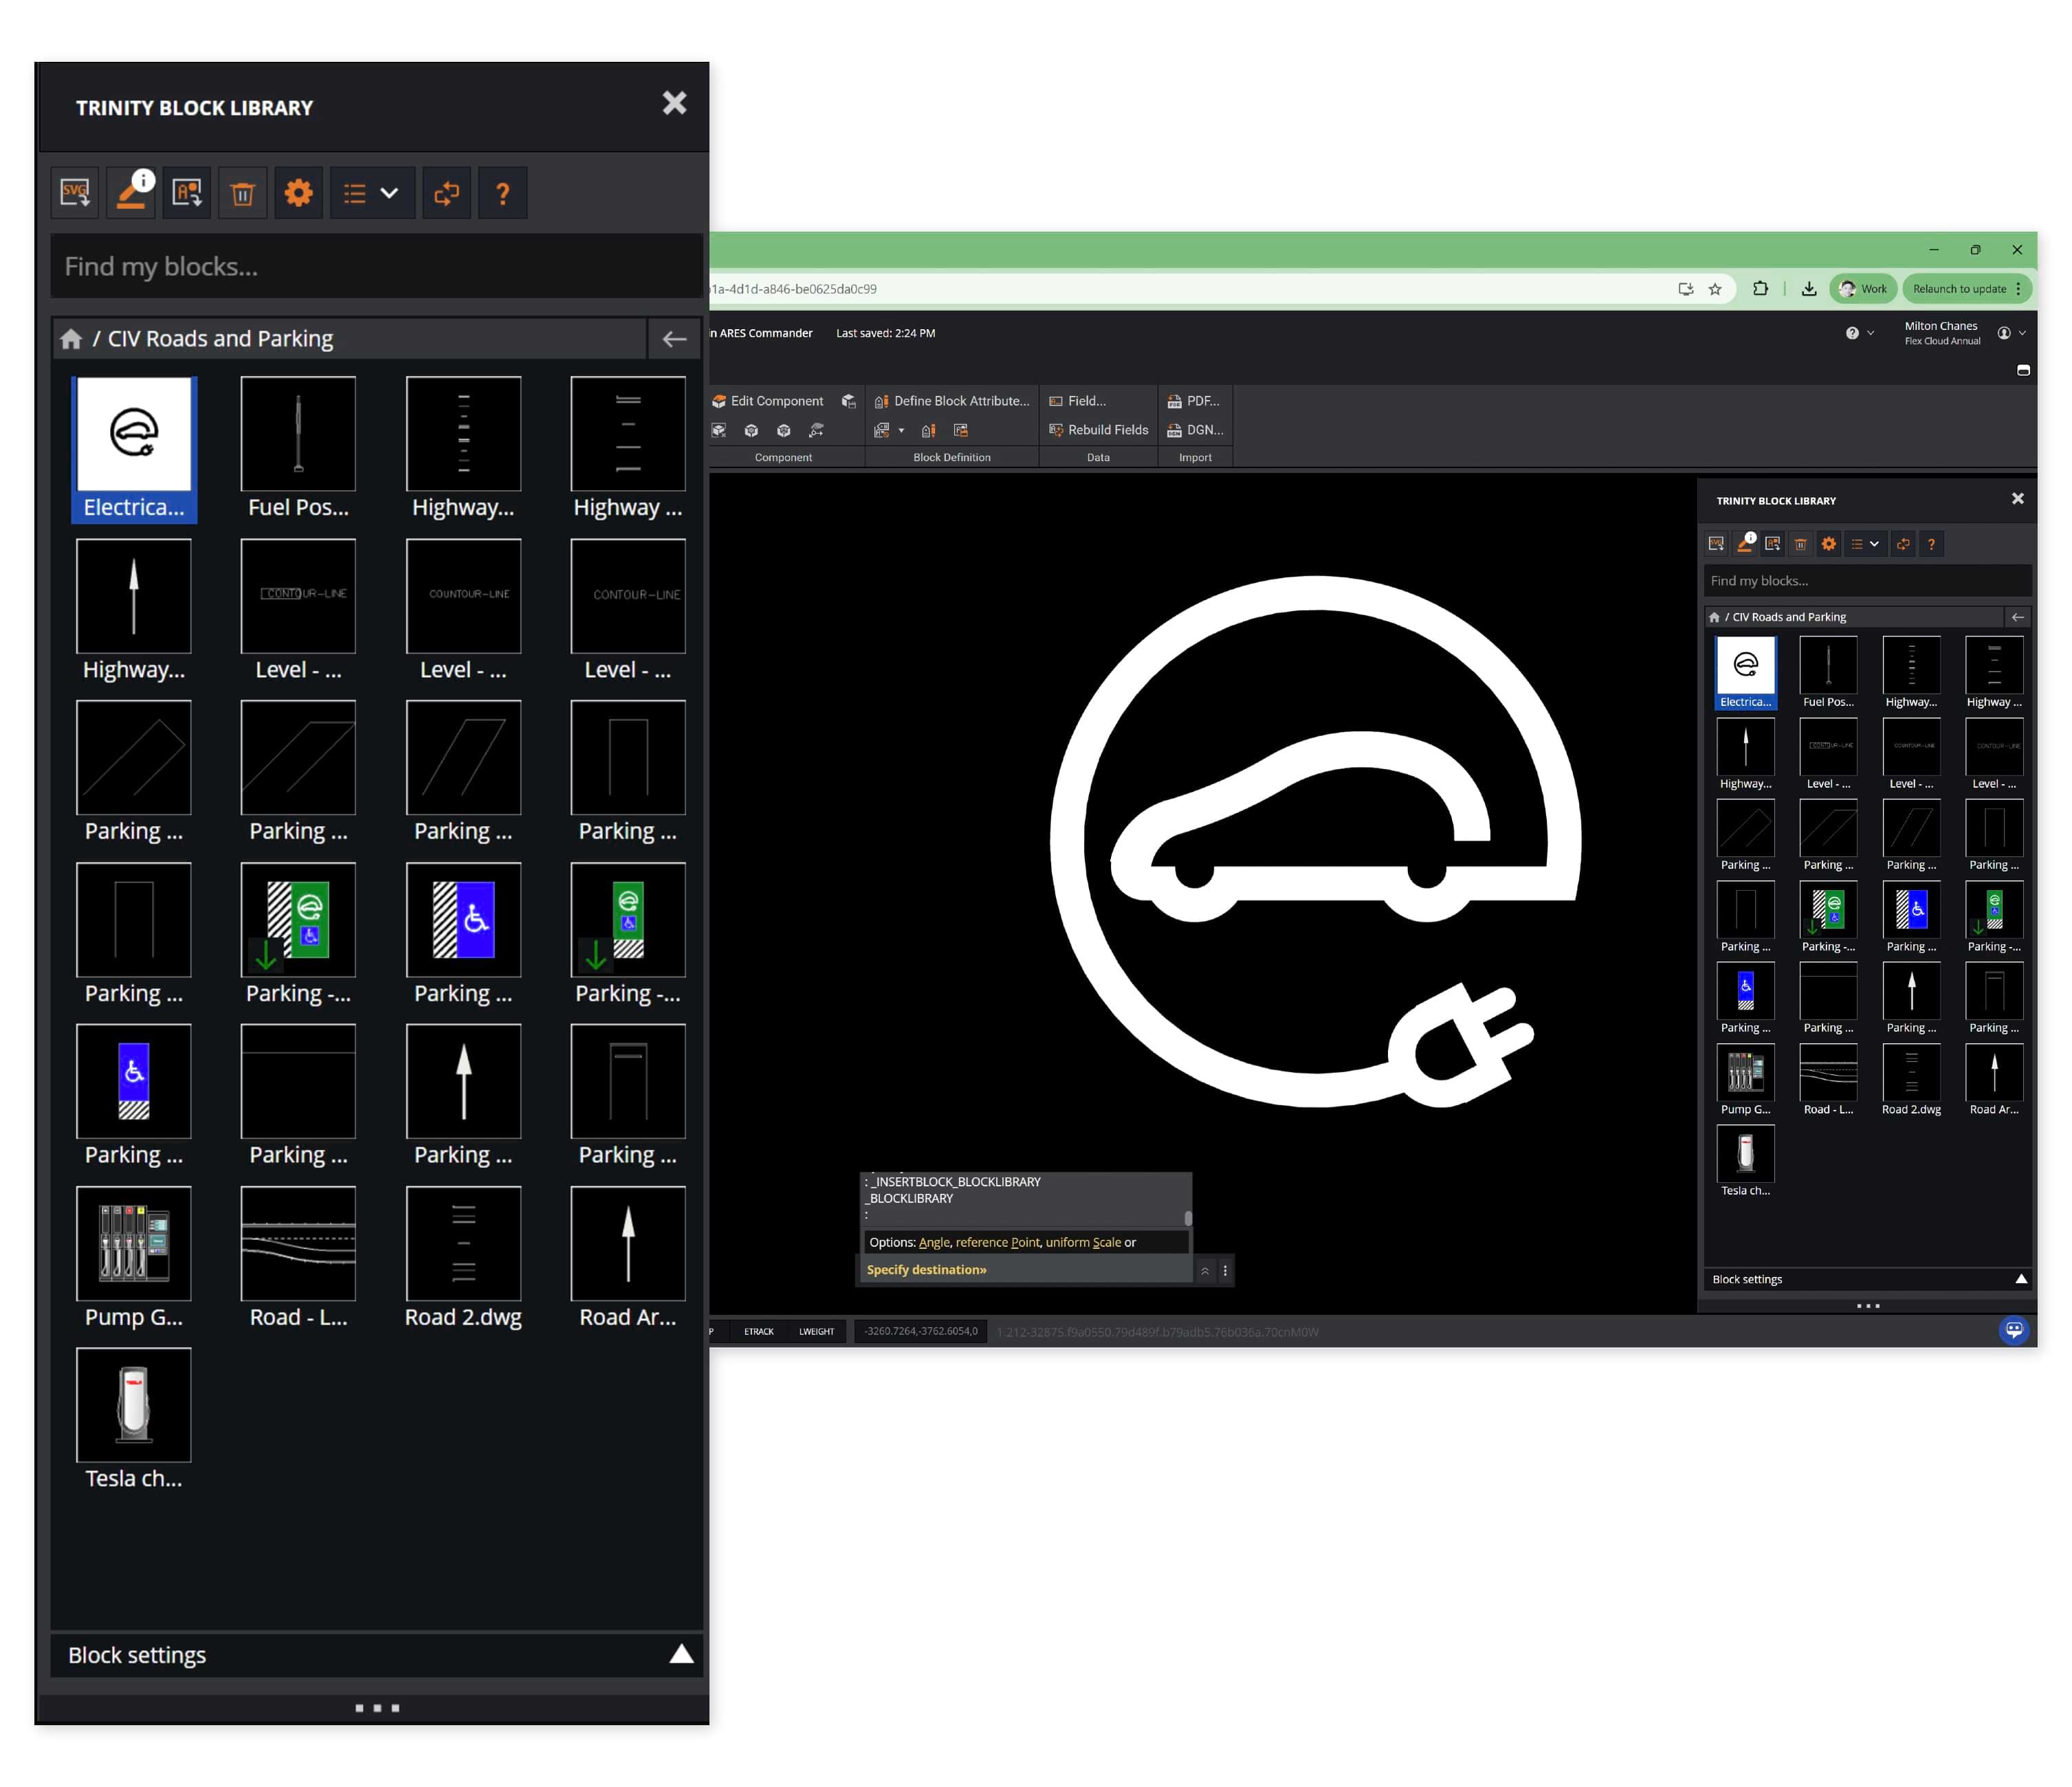Toggle LWEIGHT in status bar
2072x1787 pixels.
coord(816,1331)
